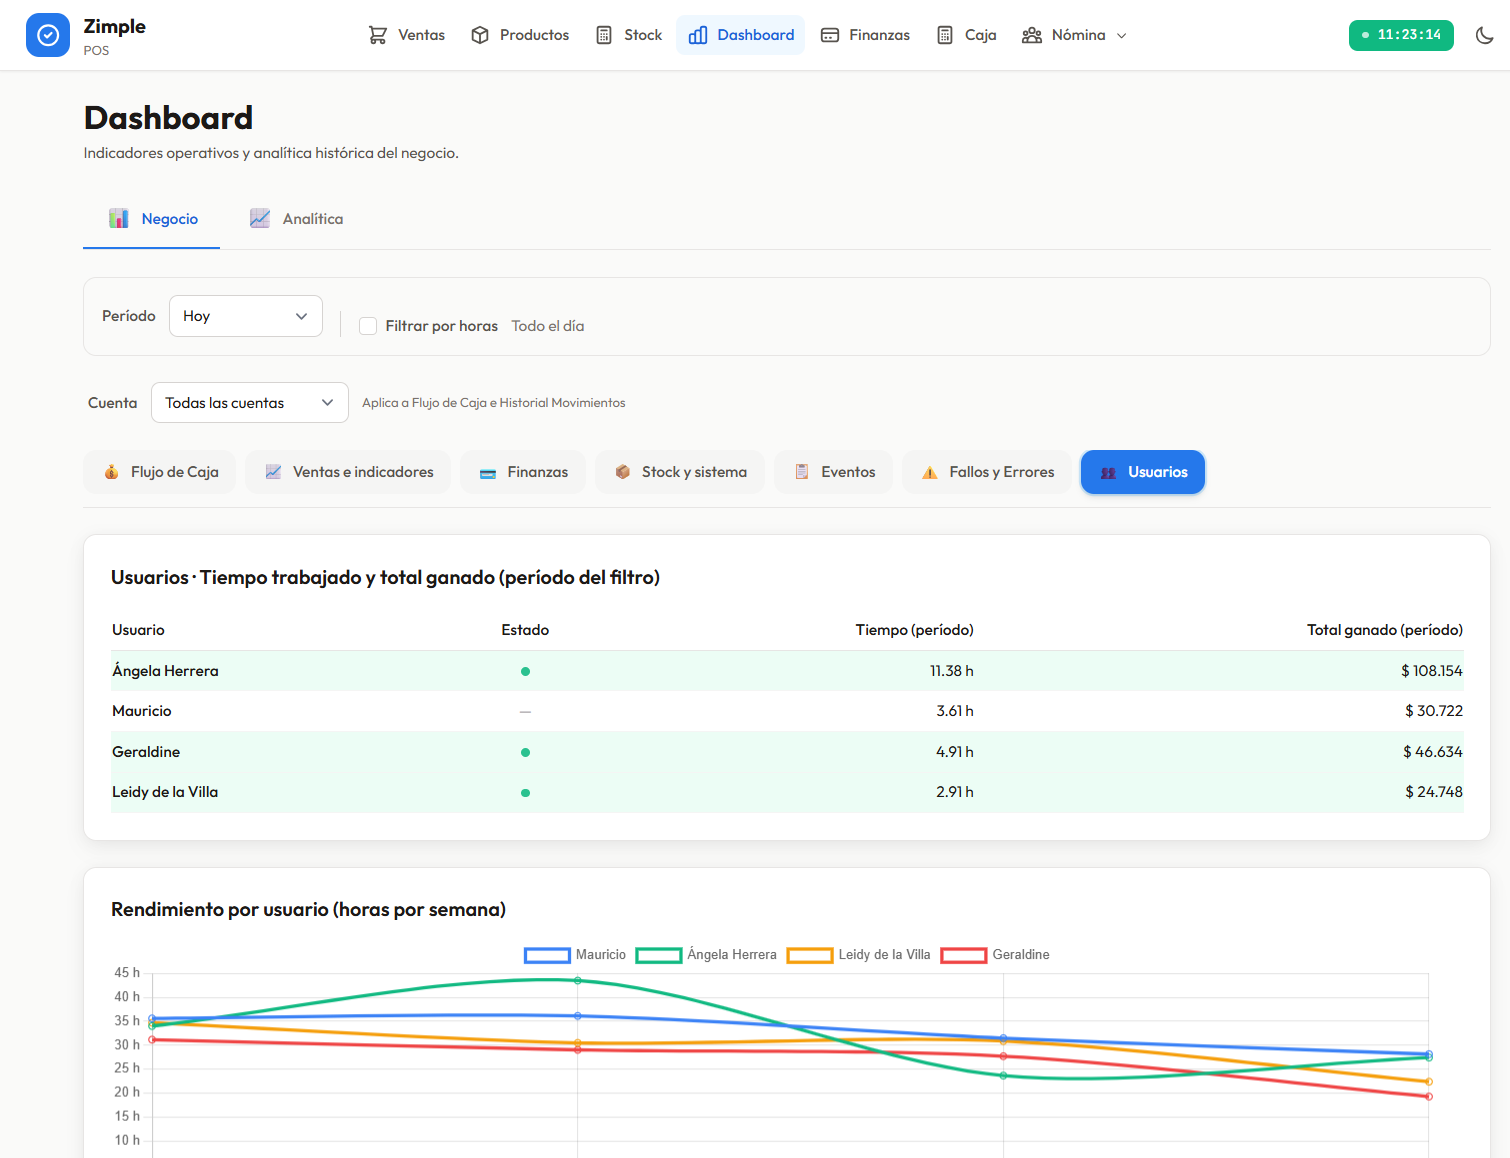Click the Nómina people icon
The height and width of the screenshot is (1158, 1510).
1032,35
